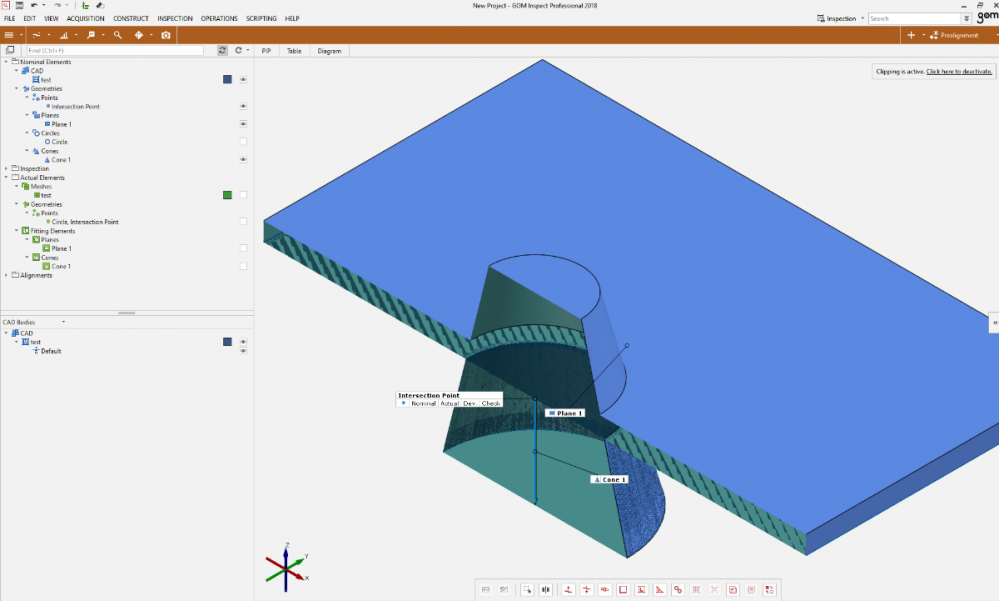Switch to the Diagram tab
999x601 pixels.
pyautogui.click(x=329, y=50)
